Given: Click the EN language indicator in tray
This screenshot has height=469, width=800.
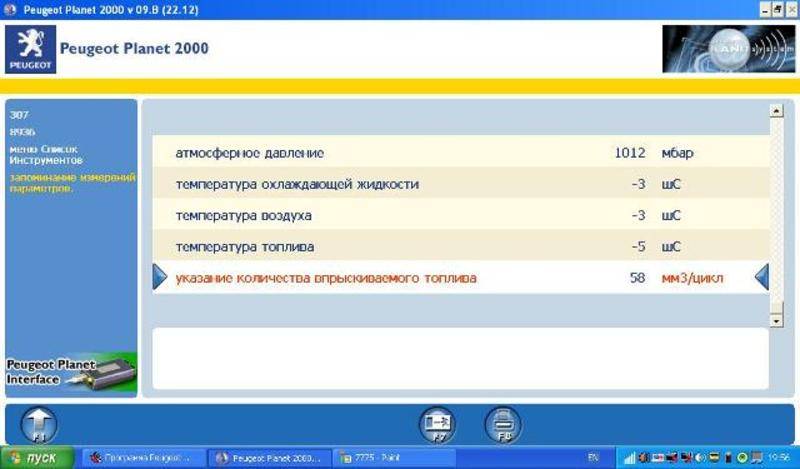Looking at the screenshot, I should pos(594,458).
